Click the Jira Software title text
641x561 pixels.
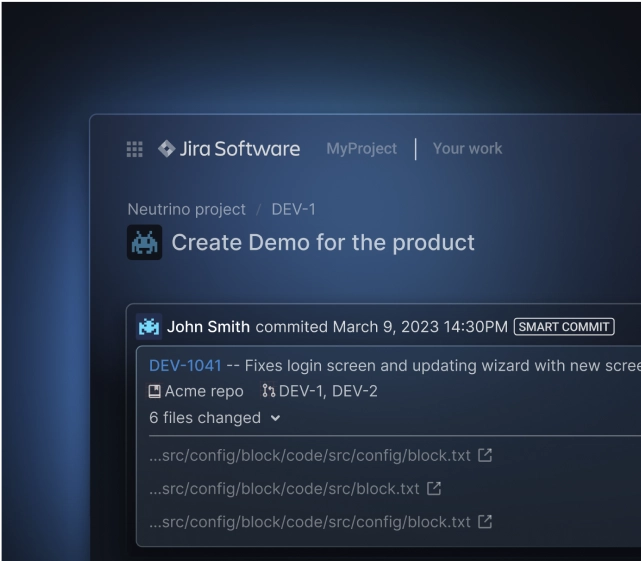[x=240, y=149]
